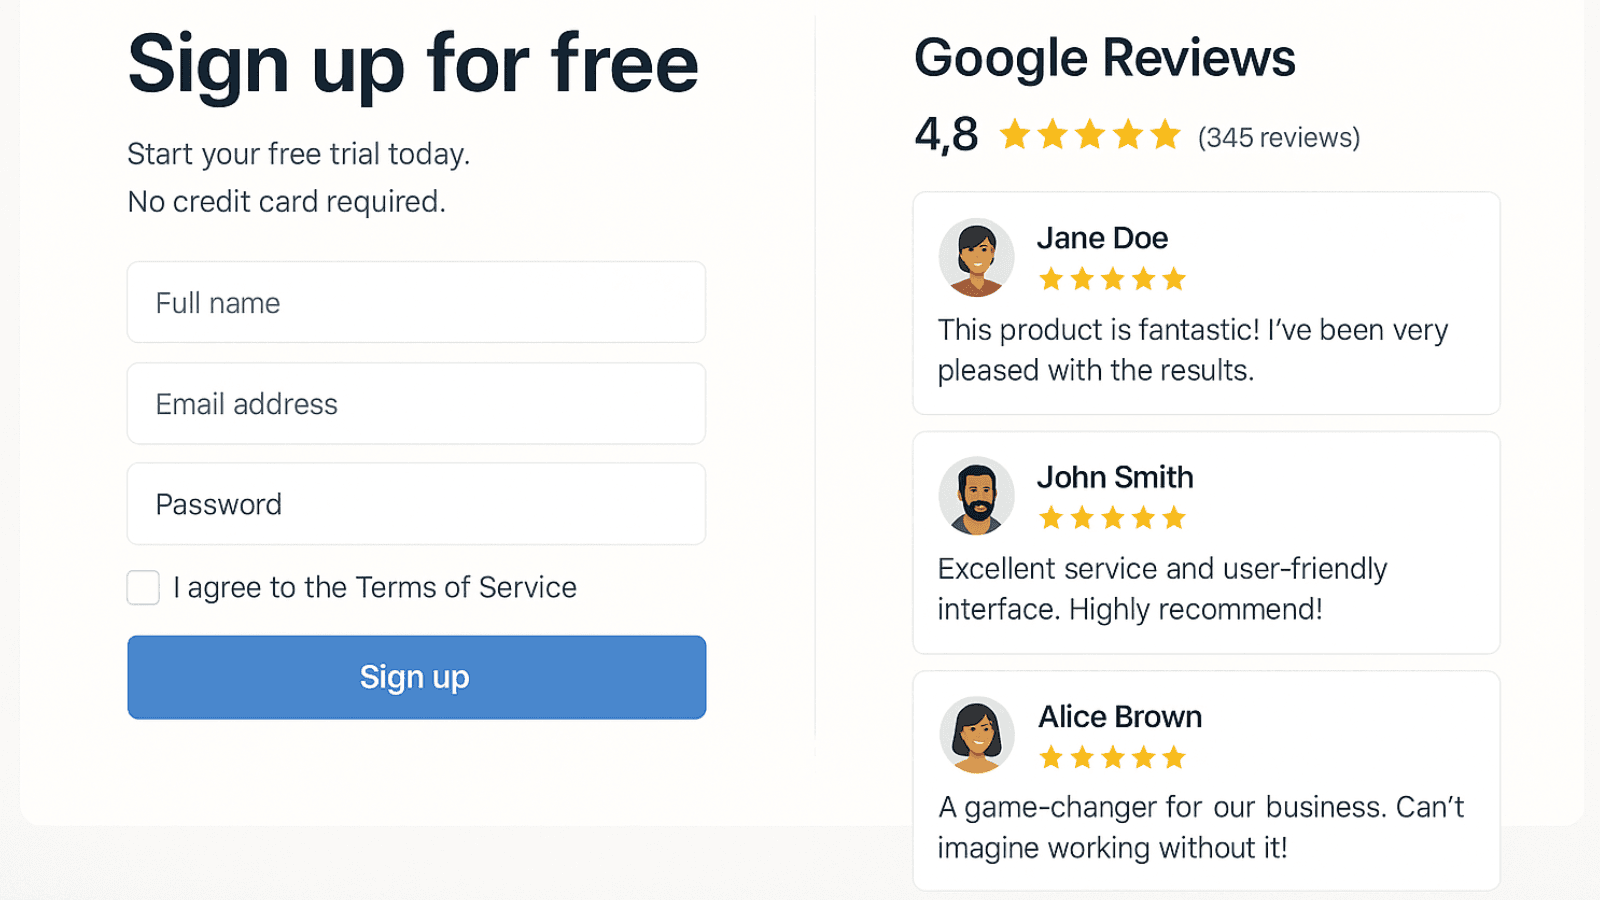Select the fifth star under Jane Doe's name
Viewport: 1600px width, 900px height.
click(x=1172, y=279)
